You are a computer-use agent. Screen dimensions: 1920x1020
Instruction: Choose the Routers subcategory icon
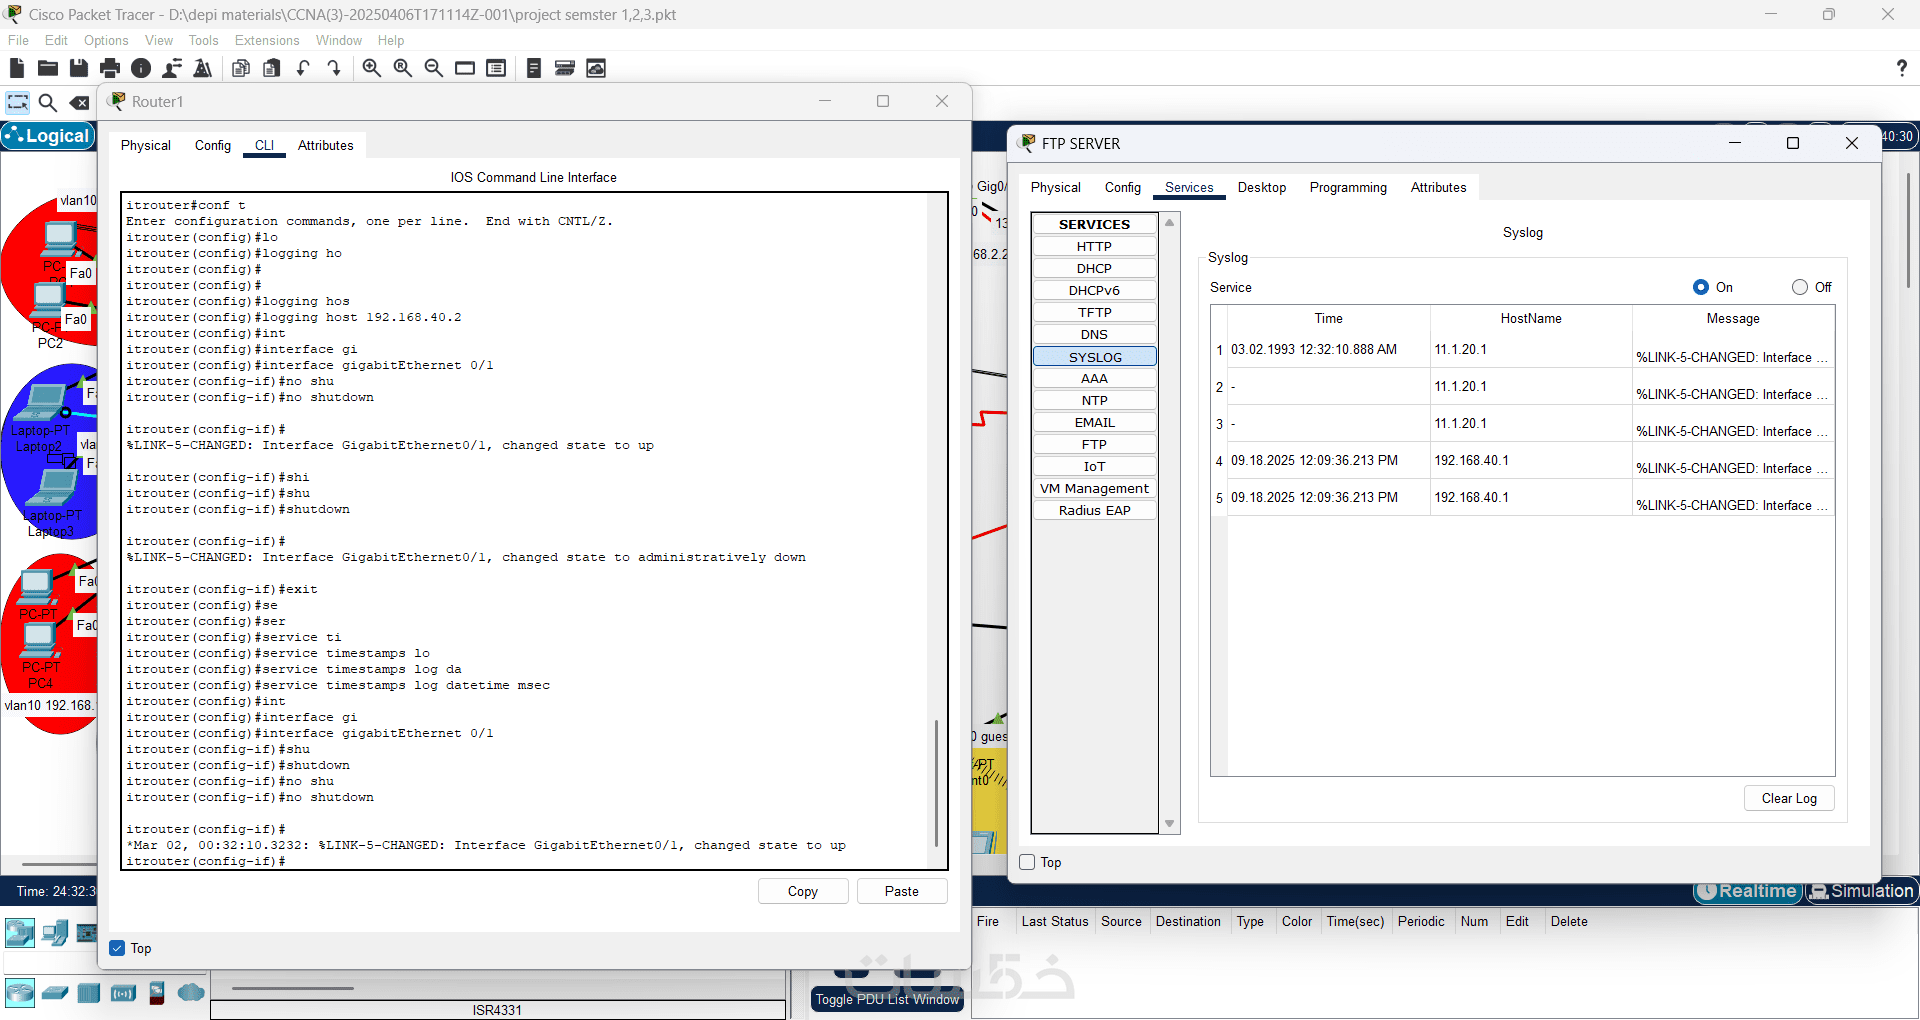point(20,993)
